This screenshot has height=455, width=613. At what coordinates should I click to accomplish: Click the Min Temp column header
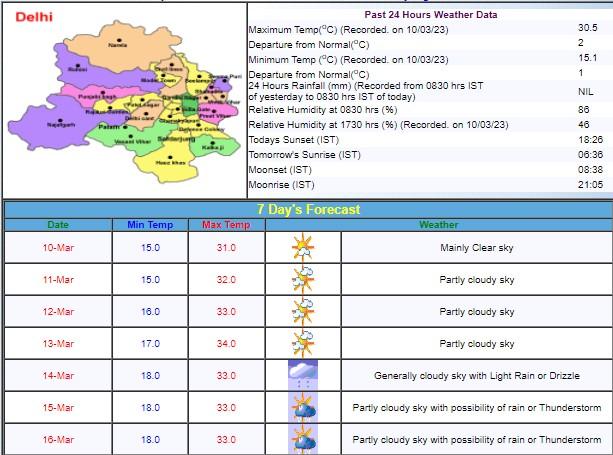tap(149, 225)
